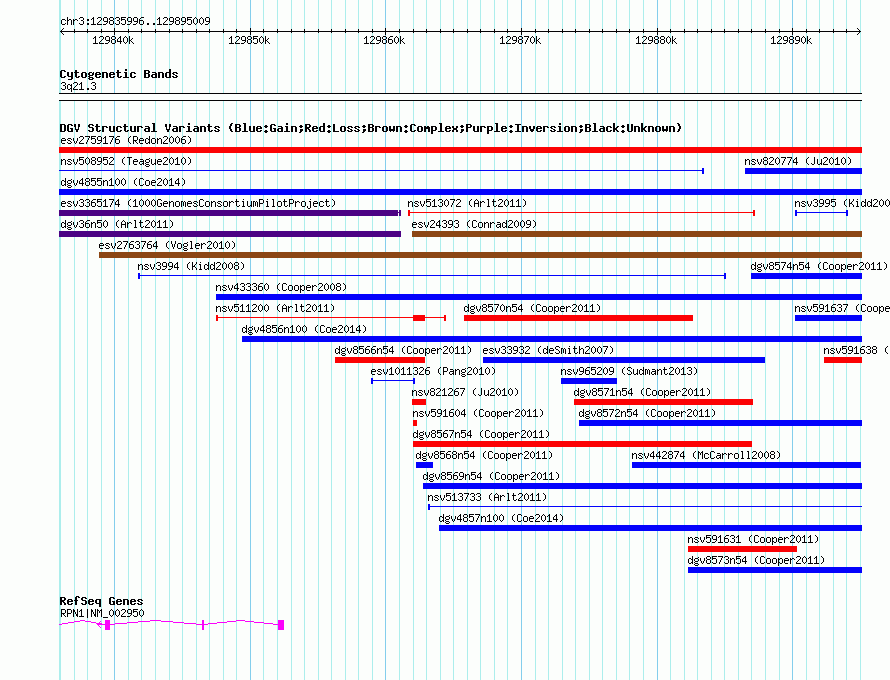Click nsv3995 (Kidd2008) variant label

click(842, 203)
